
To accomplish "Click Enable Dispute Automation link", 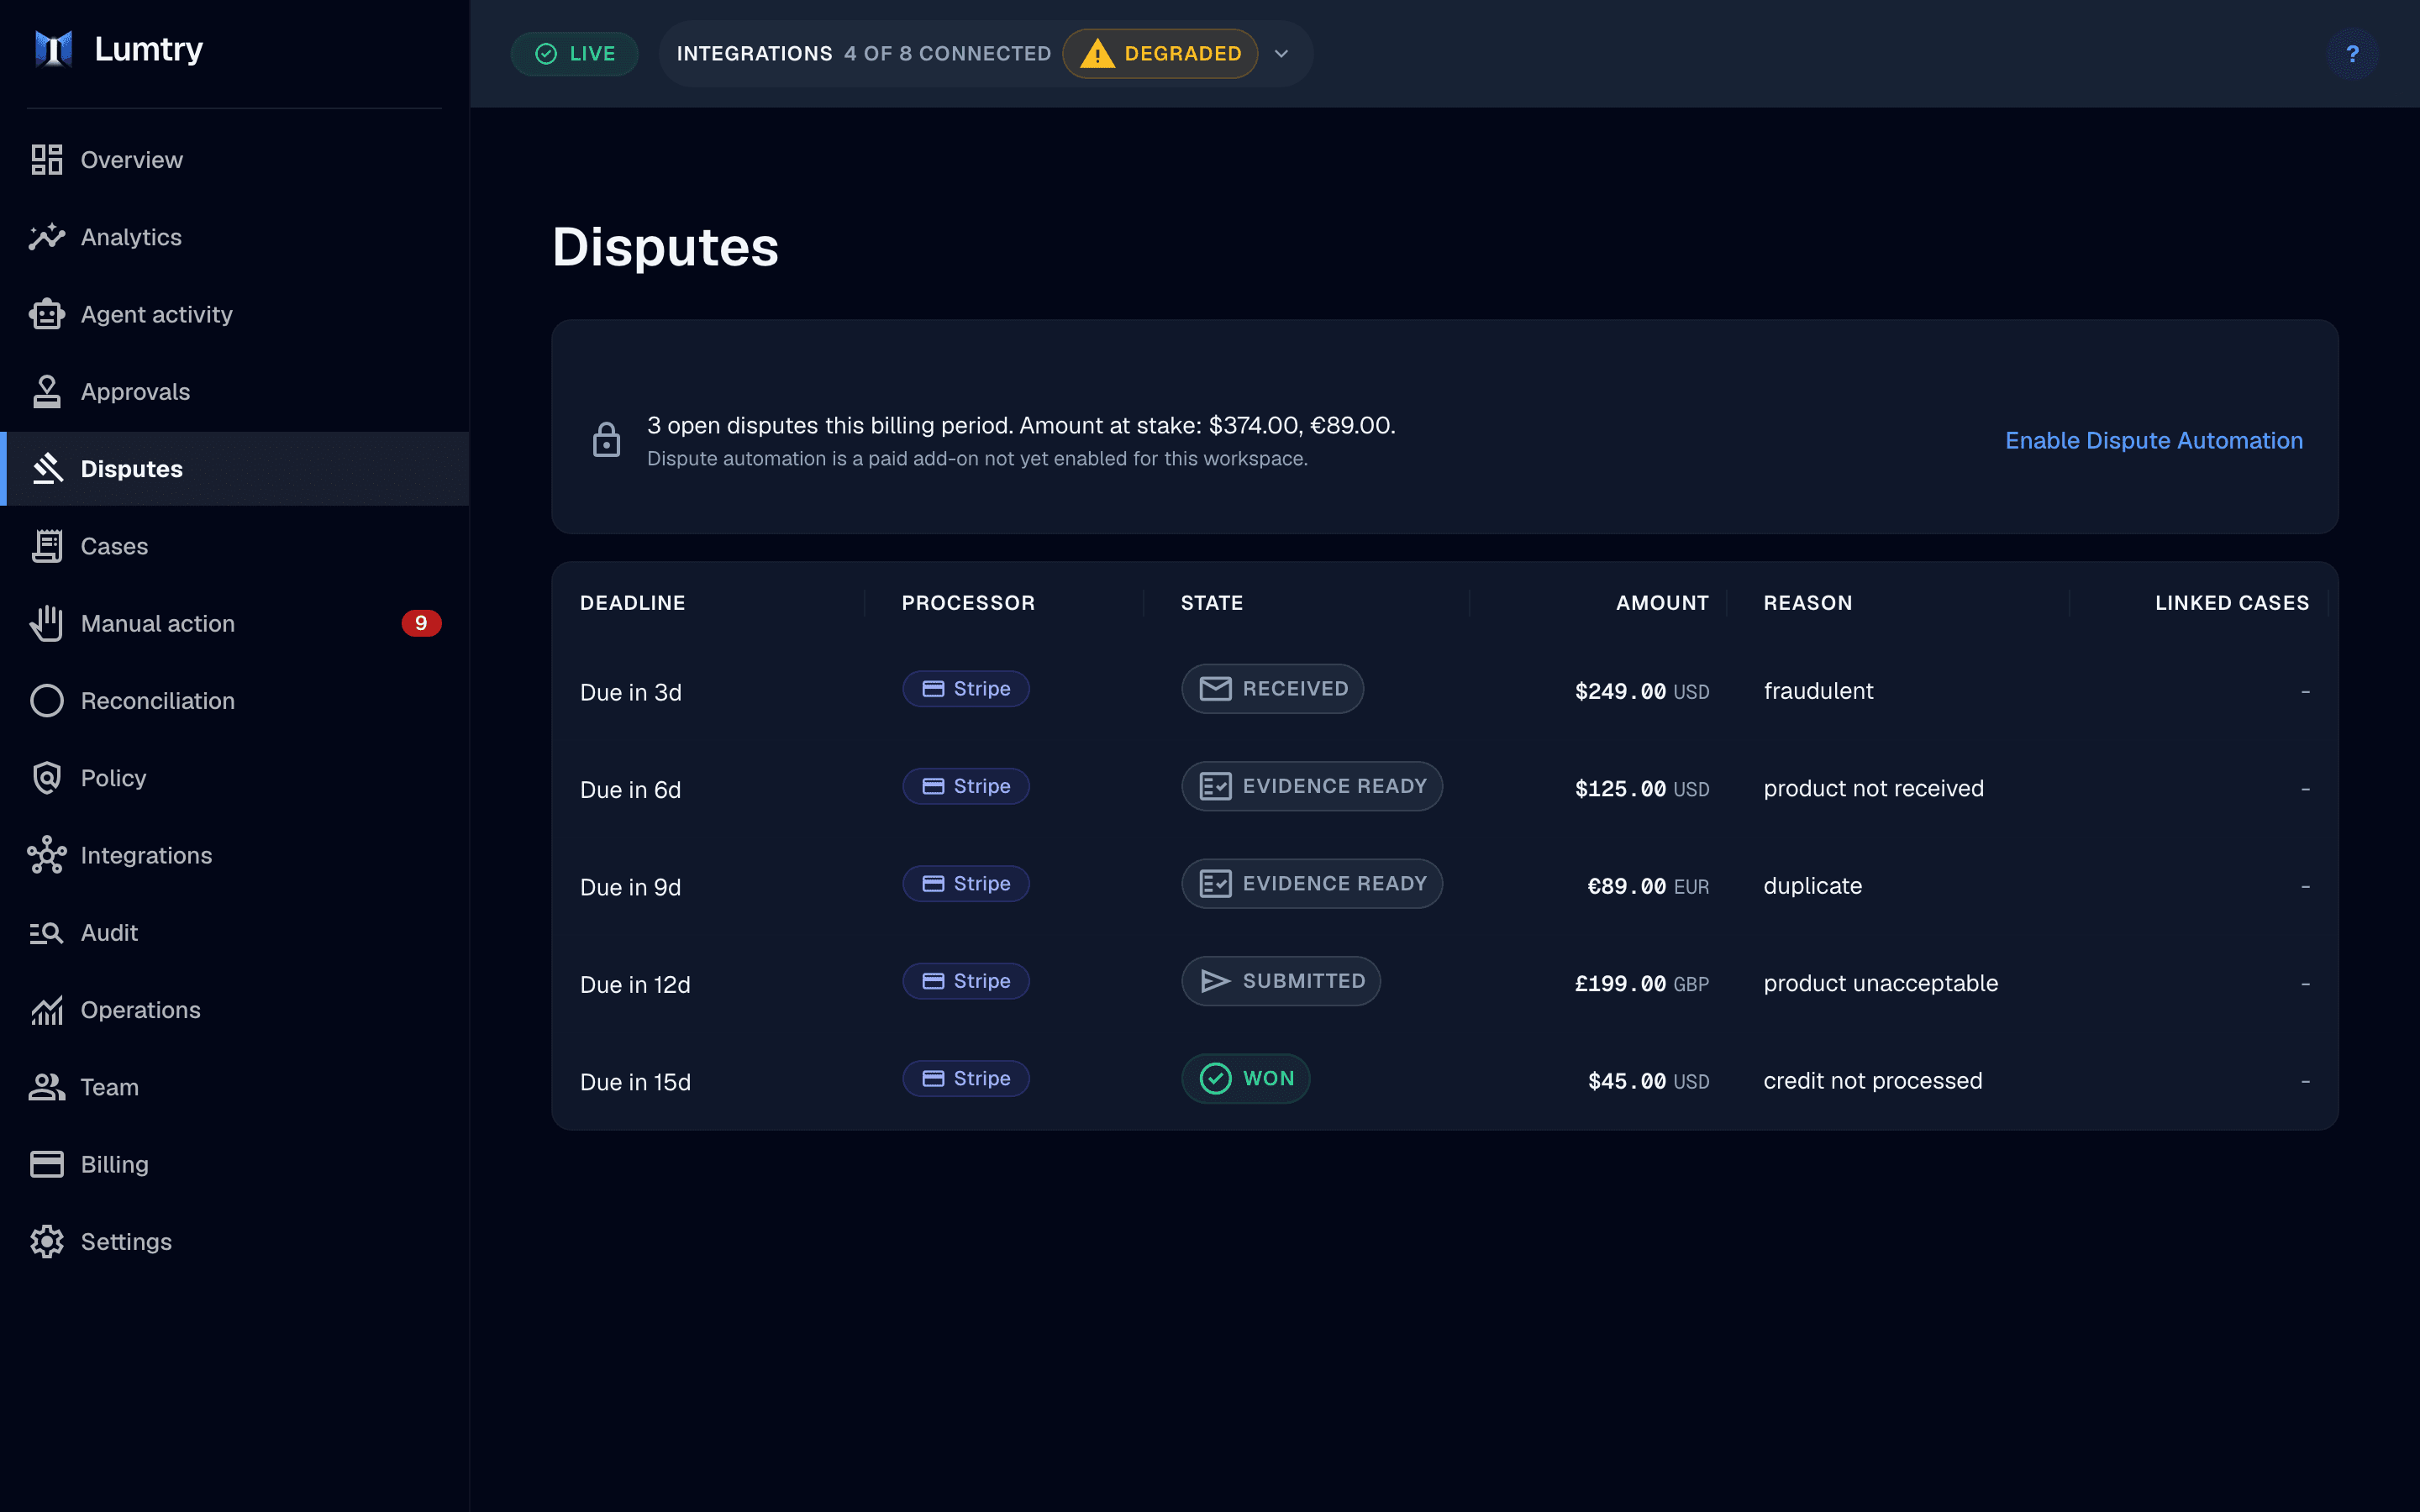I will tap(2154, 441).
